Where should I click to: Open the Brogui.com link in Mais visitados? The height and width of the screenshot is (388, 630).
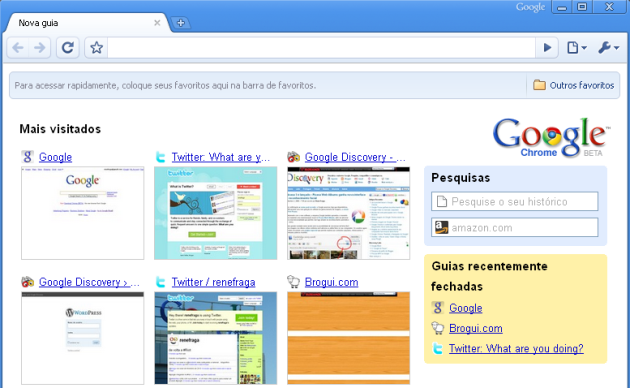[x=331, y=282]
